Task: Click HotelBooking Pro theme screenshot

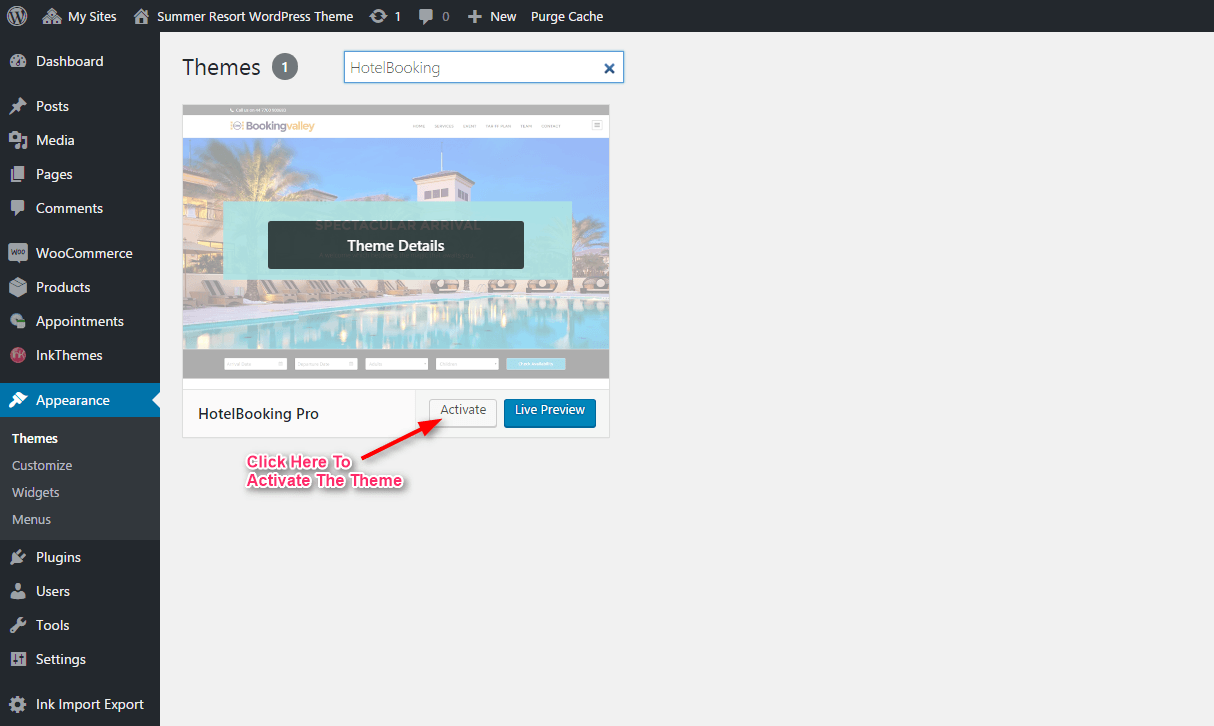Action: [x=396, y=247]
